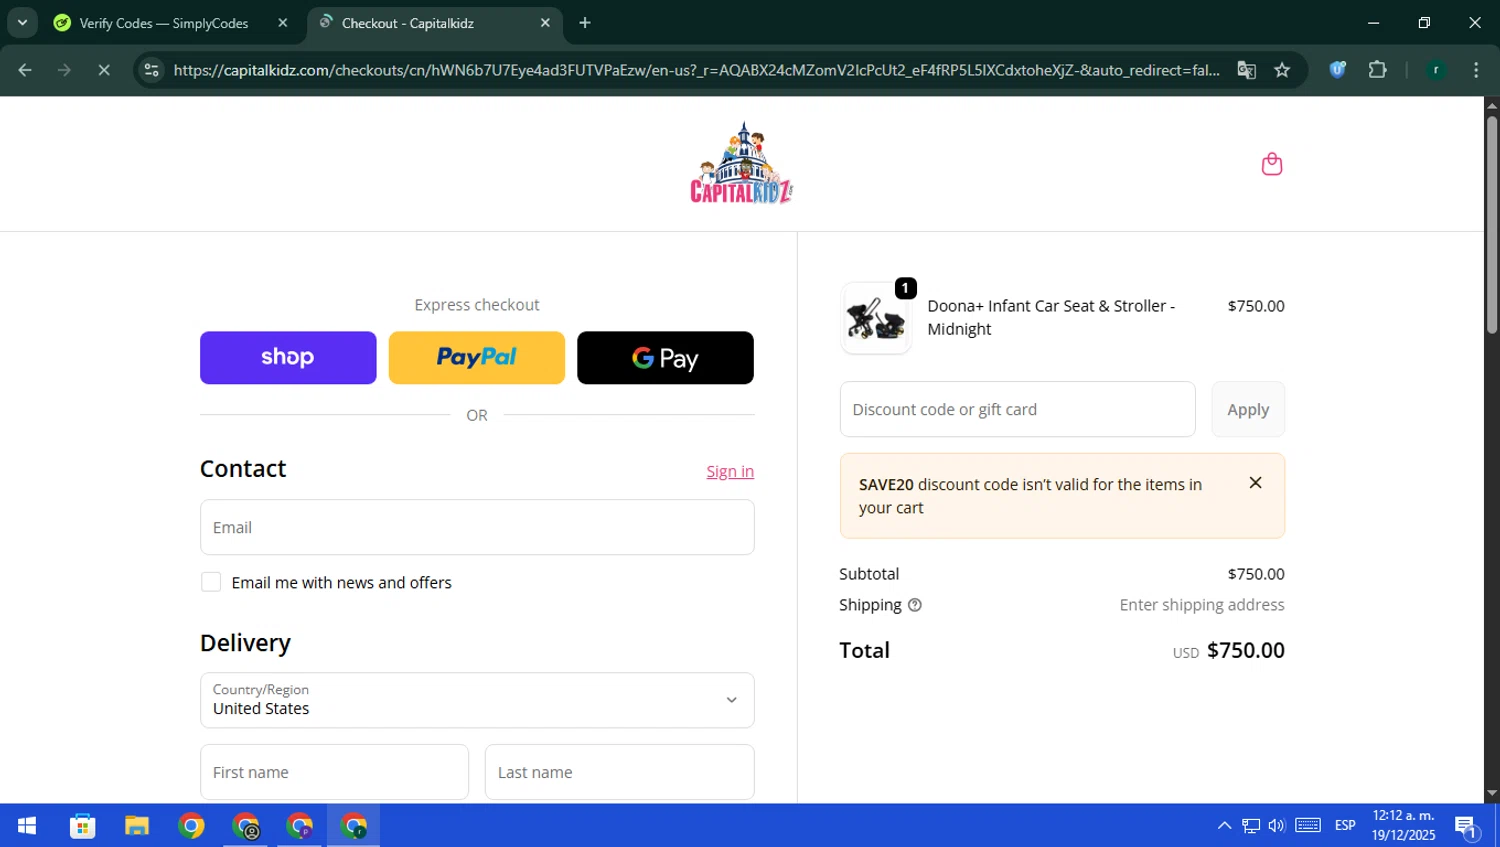The image size is (1500, 847).
Task: Open site information icon in address bar
Action: tap(151, 70)
